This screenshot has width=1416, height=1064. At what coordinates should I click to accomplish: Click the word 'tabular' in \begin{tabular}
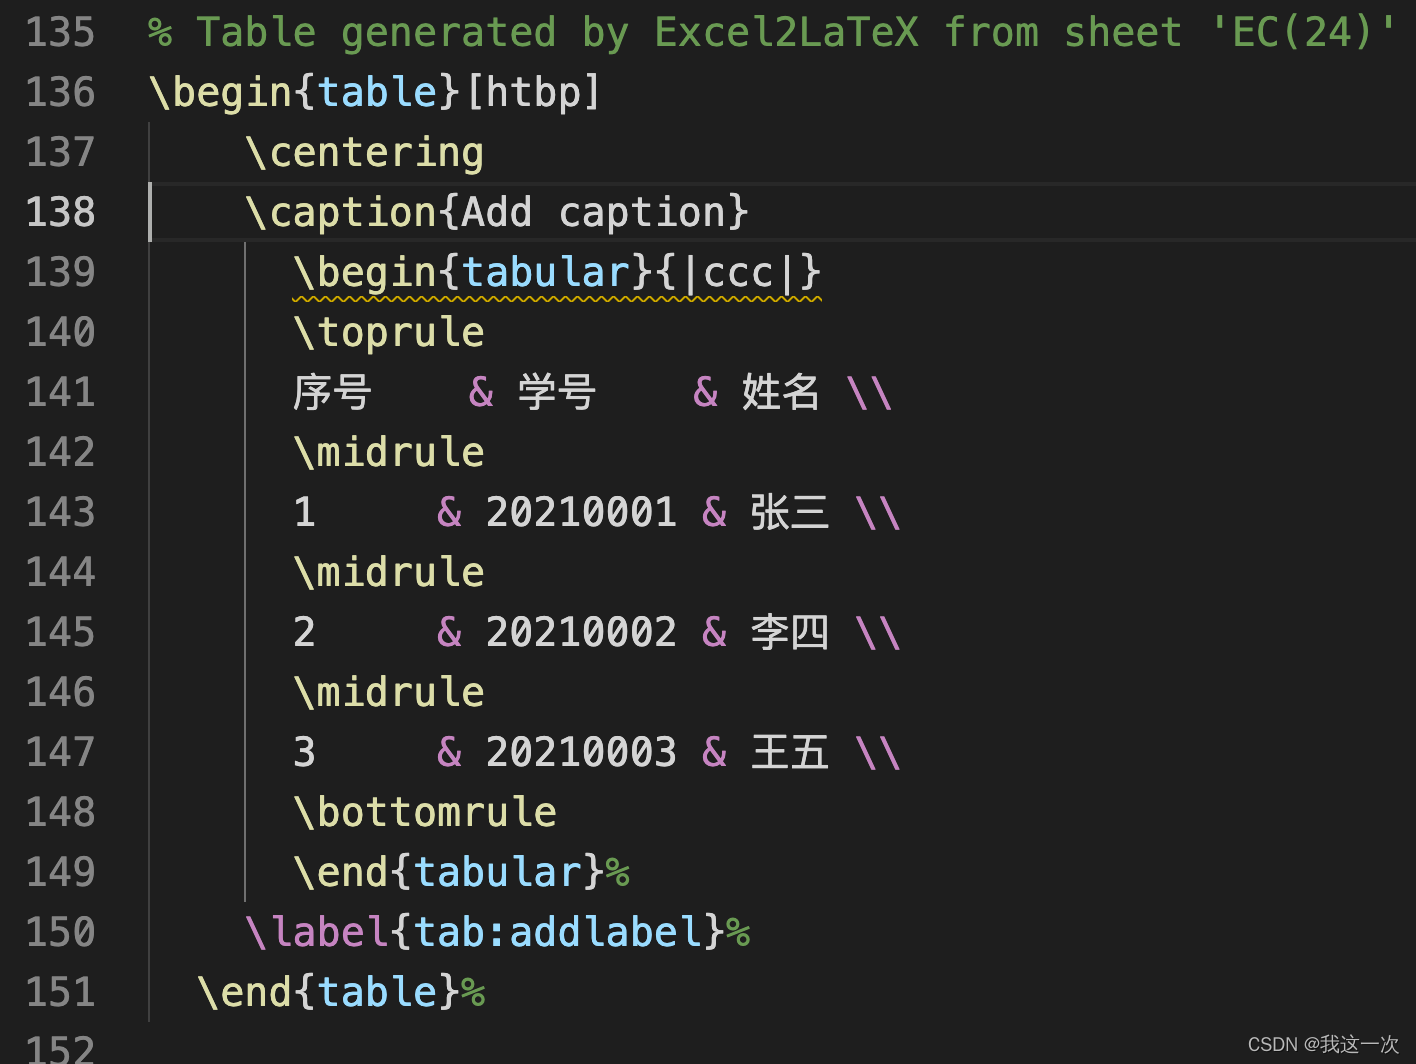click(x=545, y=272)
